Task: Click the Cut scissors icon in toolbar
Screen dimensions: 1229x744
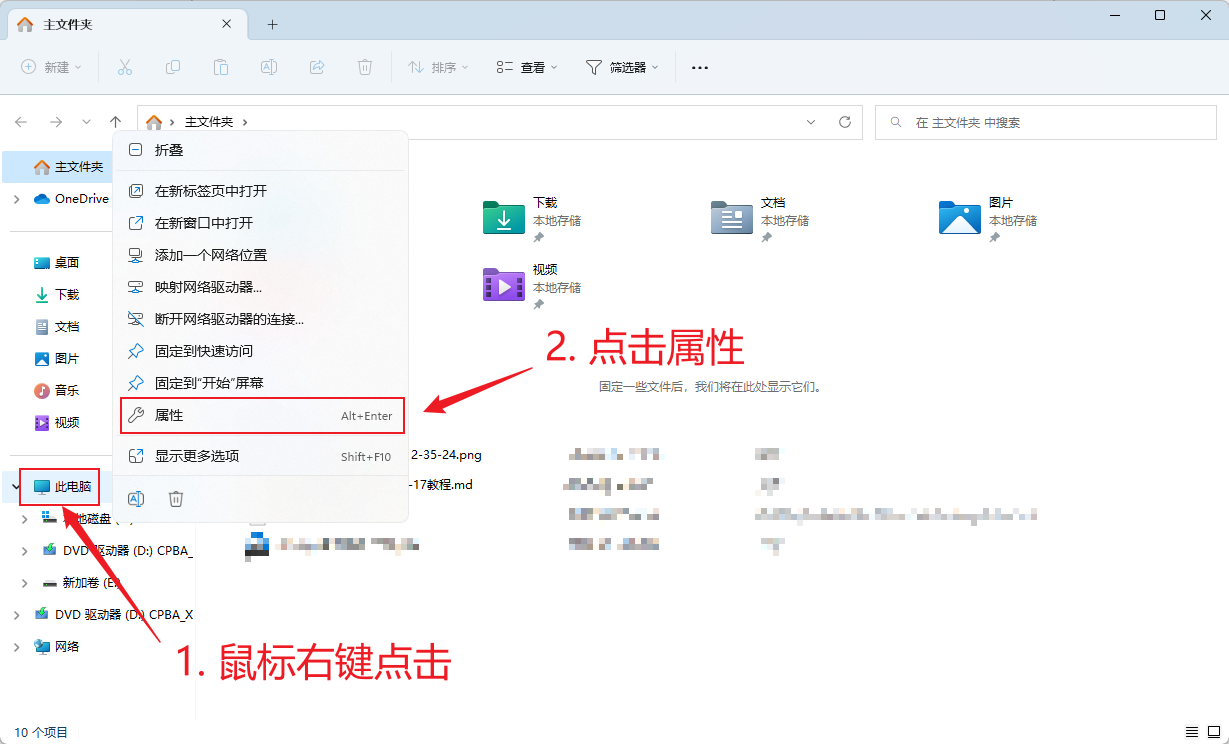Action: [125, 67]
